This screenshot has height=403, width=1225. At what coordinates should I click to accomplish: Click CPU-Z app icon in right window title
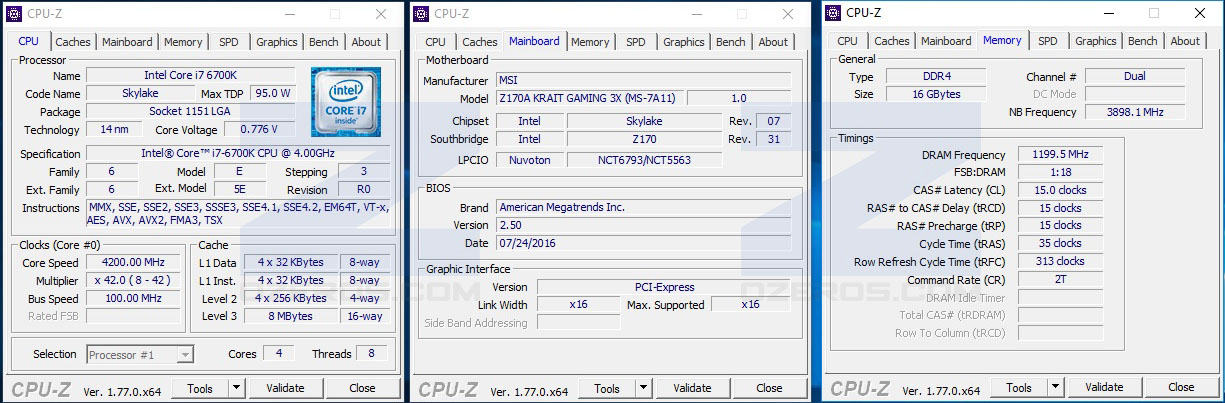[x=832, y=13]
